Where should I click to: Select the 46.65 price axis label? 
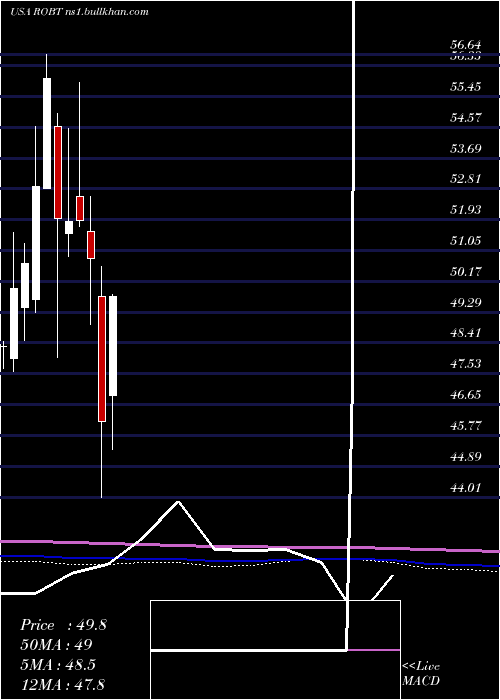tap(466, 395)
